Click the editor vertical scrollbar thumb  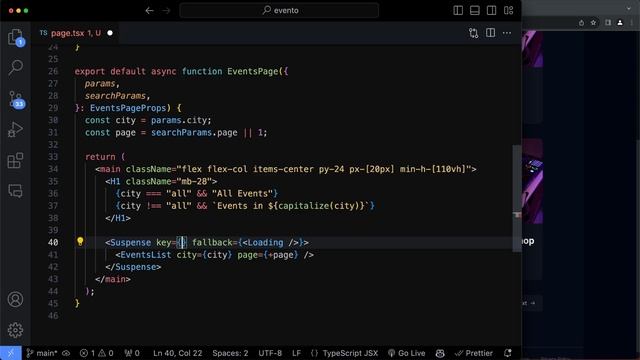(517, 199)
